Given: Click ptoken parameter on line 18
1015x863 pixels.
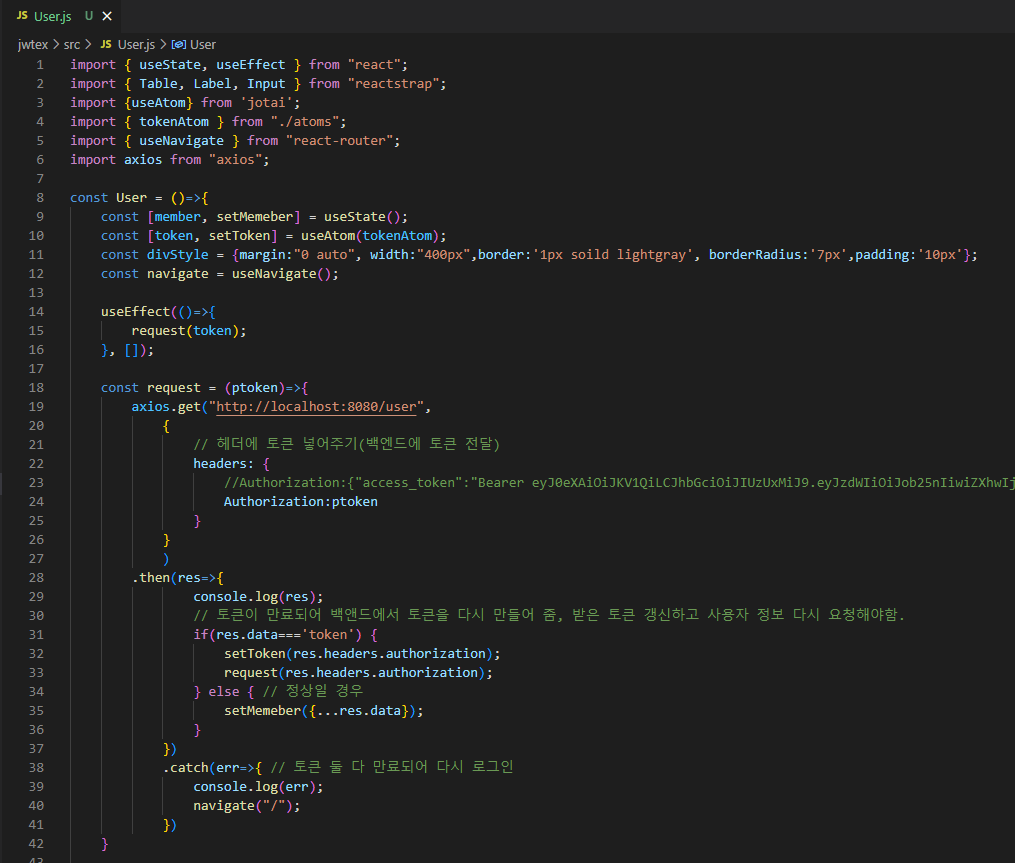Looking at the screenshot, I should coord(254,388).
